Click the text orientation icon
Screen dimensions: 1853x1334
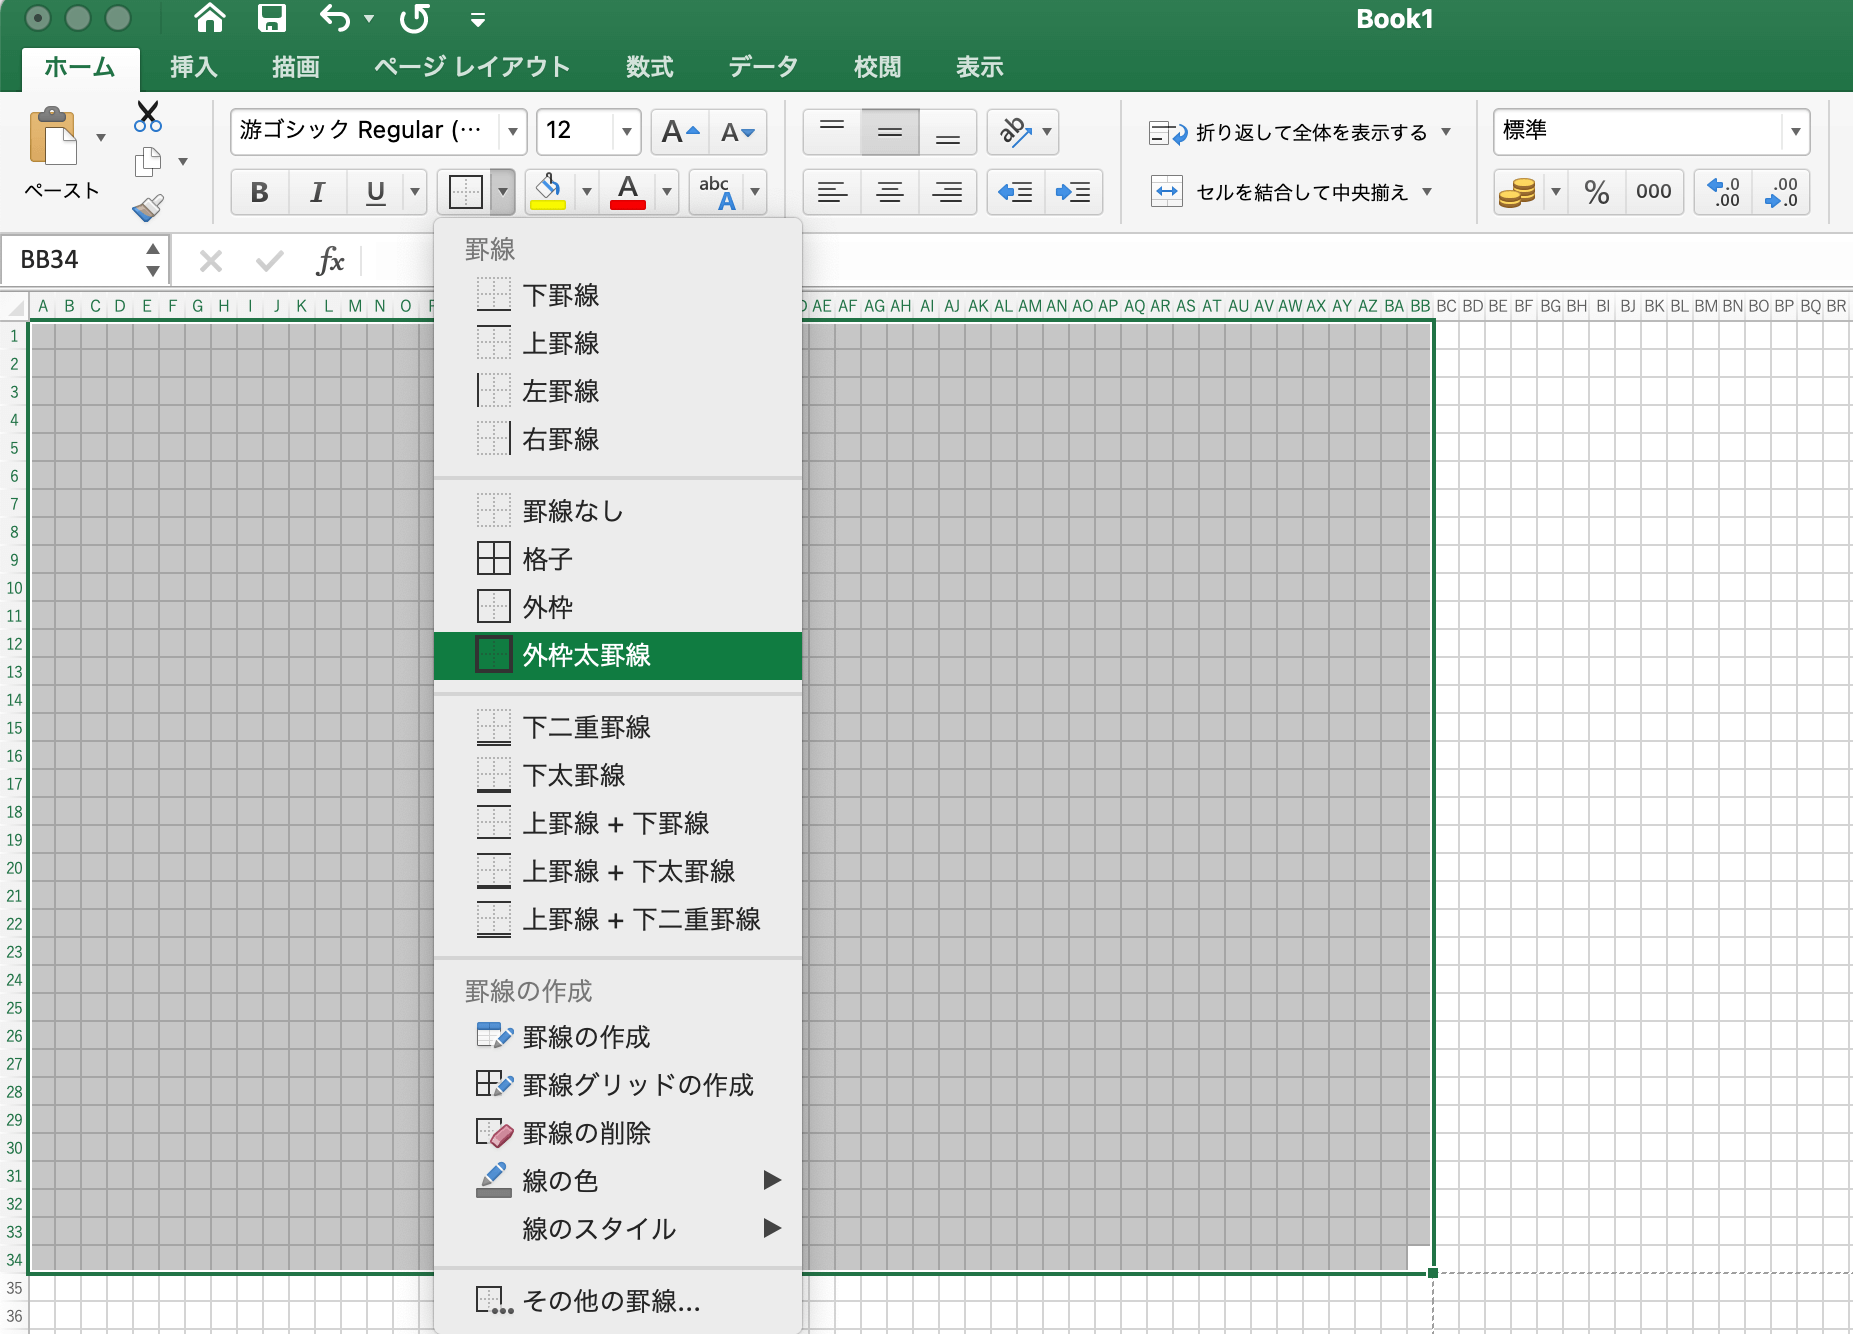pyautogui.click(x=1015, y=132)
